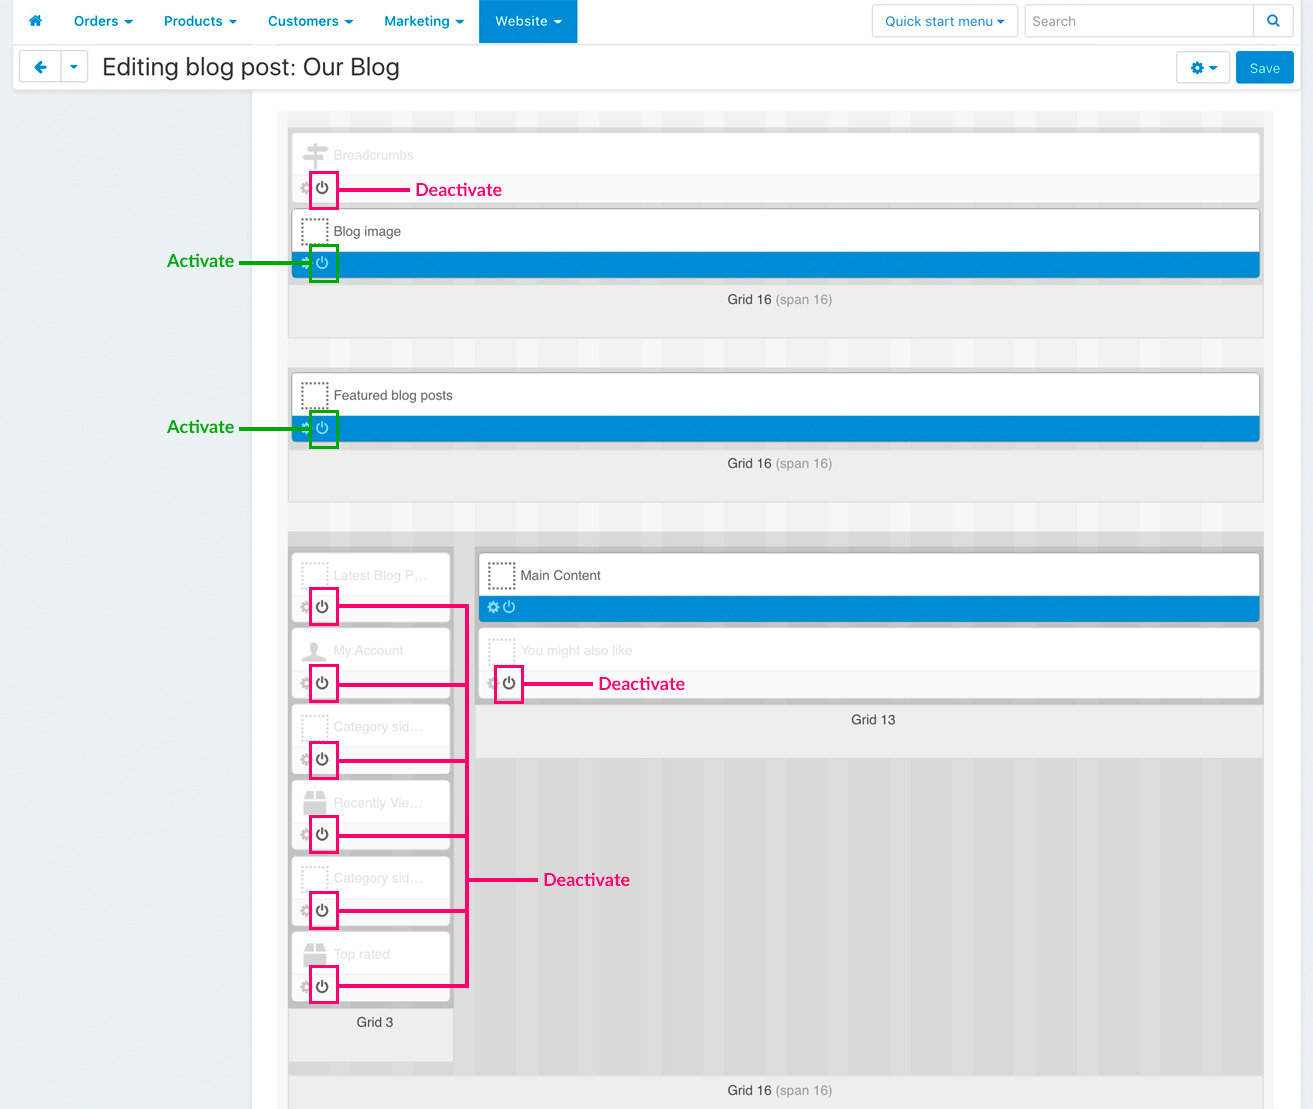Image resolution: width=1313 pixels, height=1109 pixels.
Task: Toggle power icon on Breadcrumbs block
Action: 322,188
